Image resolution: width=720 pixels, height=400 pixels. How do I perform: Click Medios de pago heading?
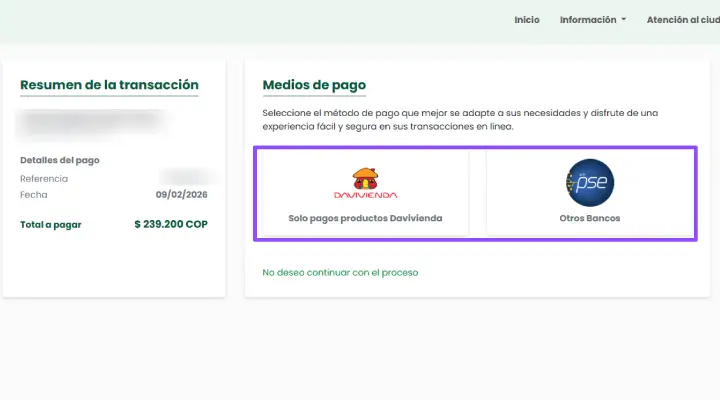[x=314, y=85]
